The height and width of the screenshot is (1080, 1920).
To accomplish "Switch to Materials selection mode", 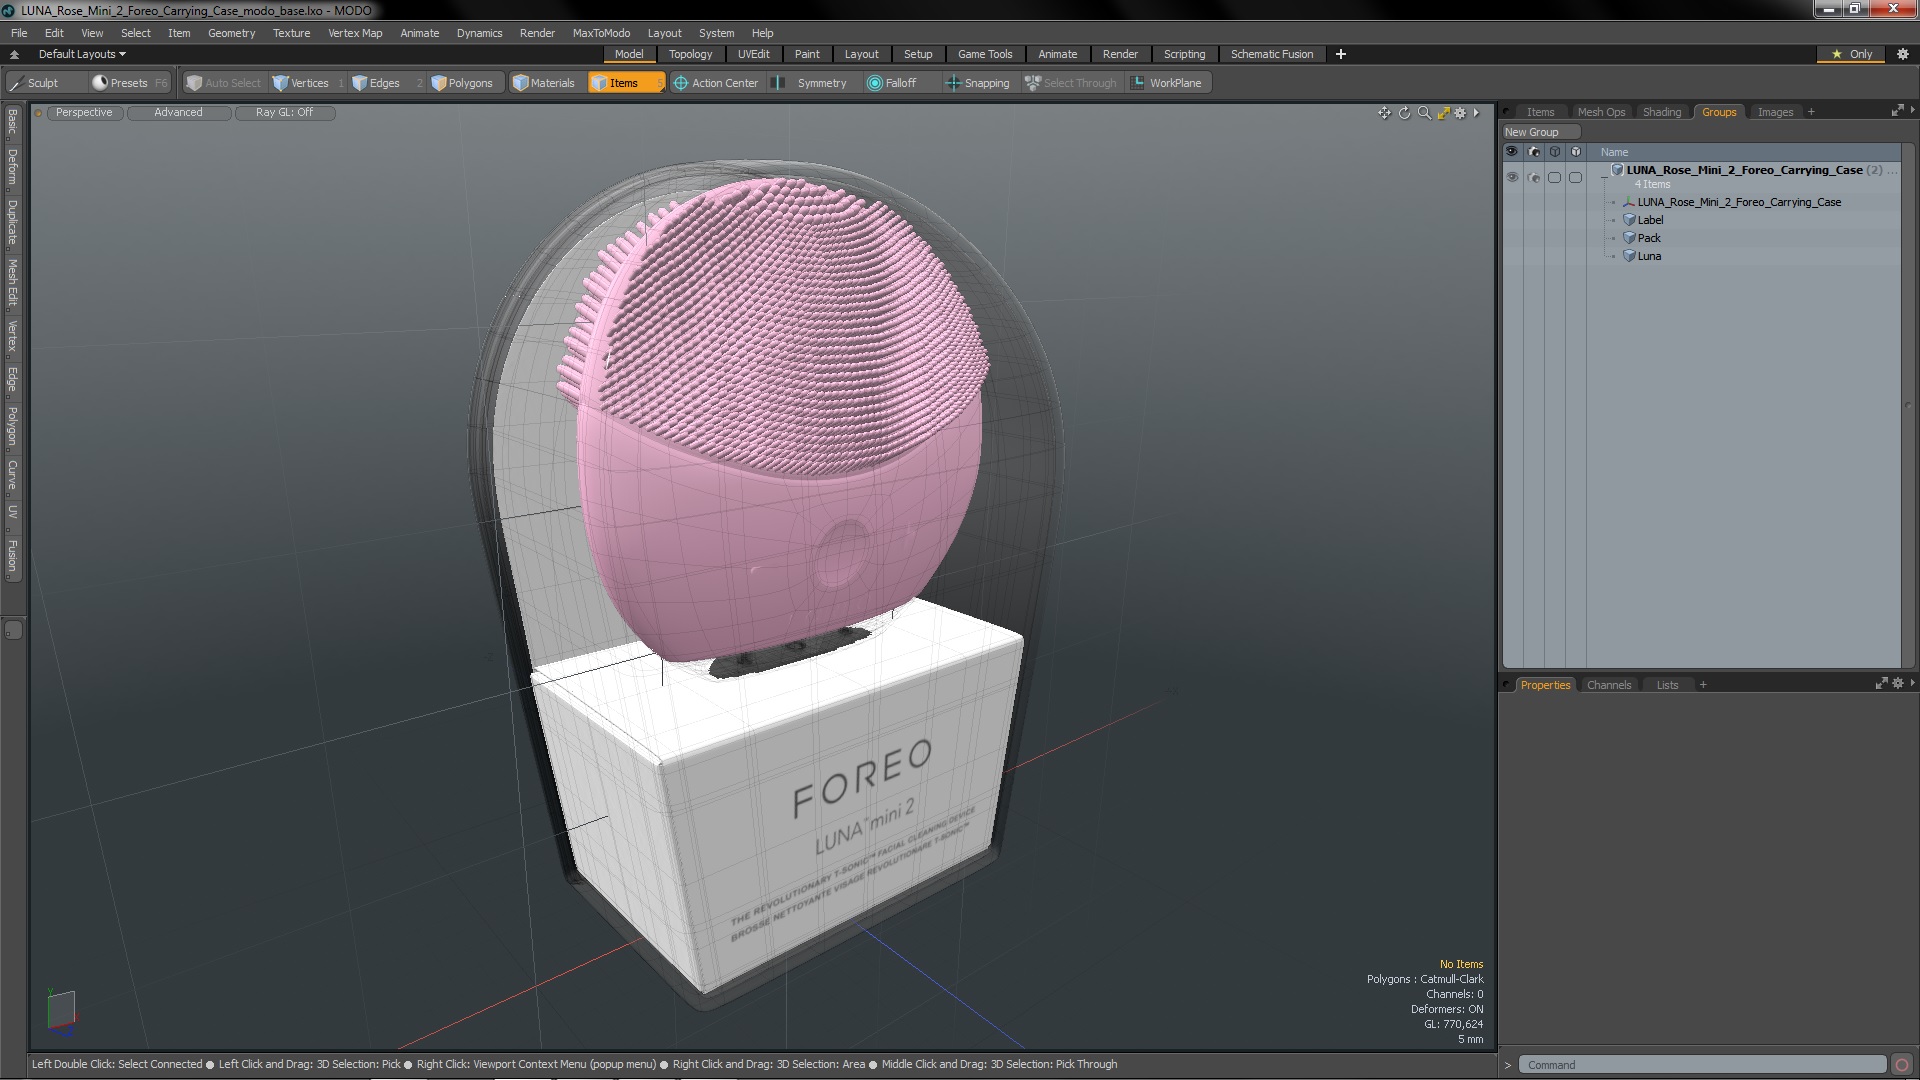I will click(x=544, y=83).
